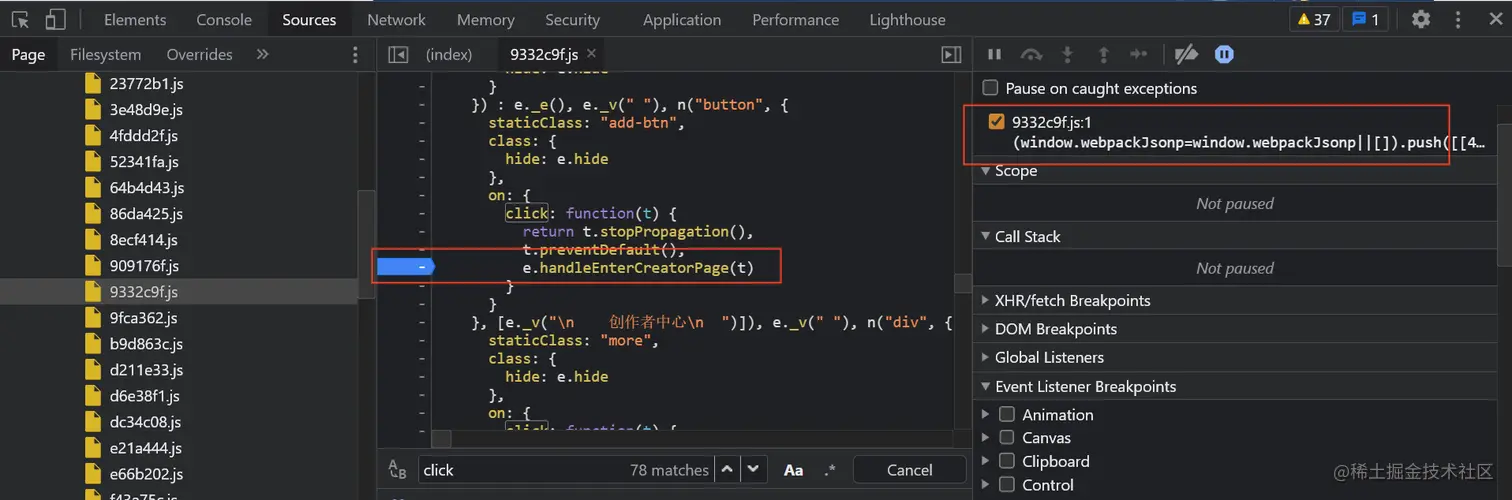Screen dimensions: 1512x500
Task: Click the pause script execution icon
Action: pyautogui.click(x=994, y=55)
